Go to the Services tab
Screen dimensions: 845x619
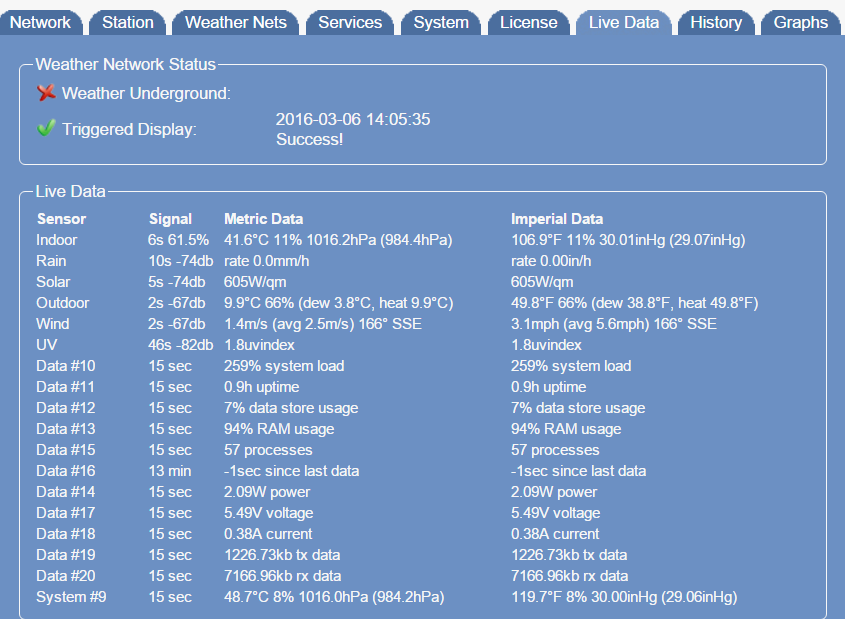click(x=350, y=22)
